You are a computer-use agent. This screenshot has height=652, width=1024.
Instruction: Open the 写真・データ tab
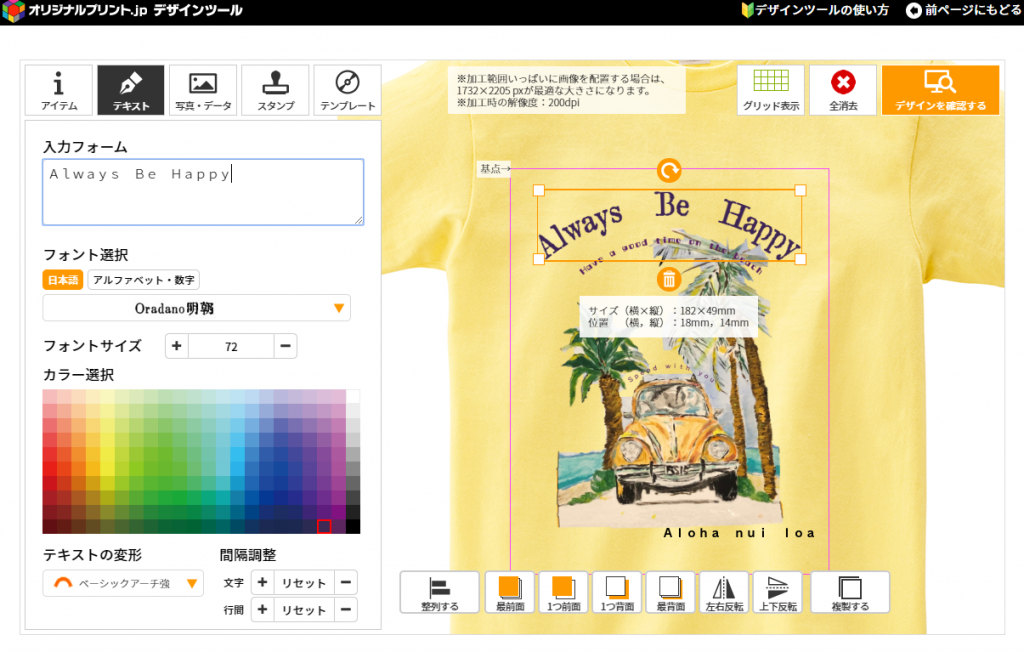[203, 90]
